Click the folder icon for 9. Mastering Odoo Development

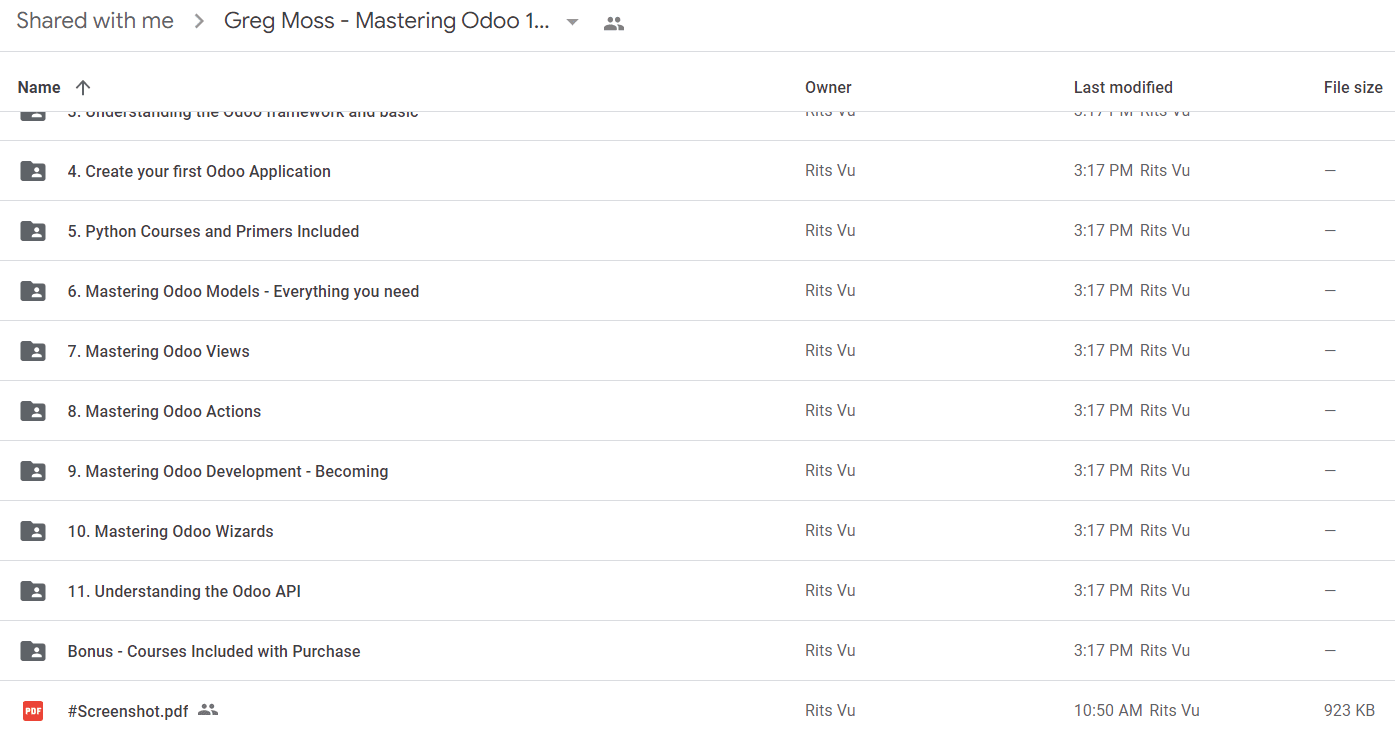(x=33, y=471)
